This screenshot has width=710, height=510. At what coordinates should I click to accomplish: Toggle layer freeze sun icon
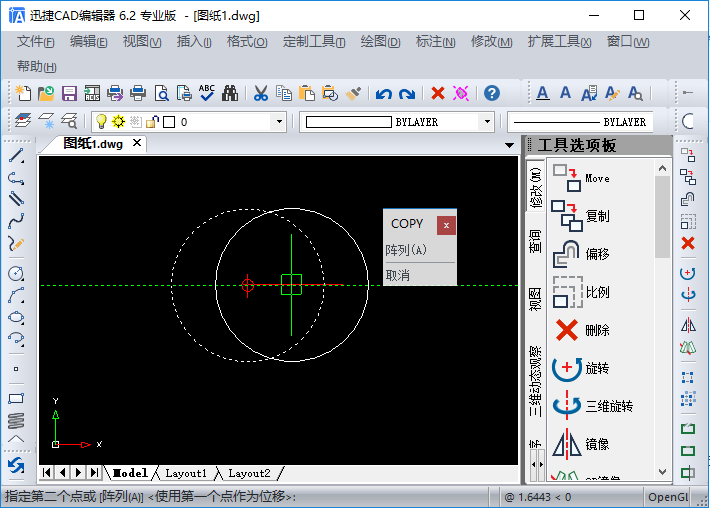pyautogui.click(x=118, y=121)
